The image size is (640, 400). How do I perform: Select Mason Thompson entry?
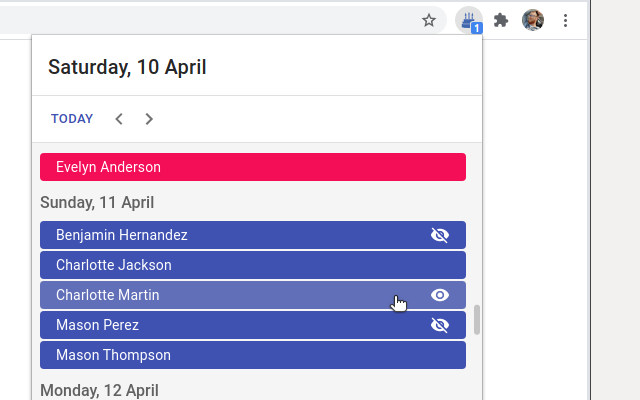click(x=253, y=355)
